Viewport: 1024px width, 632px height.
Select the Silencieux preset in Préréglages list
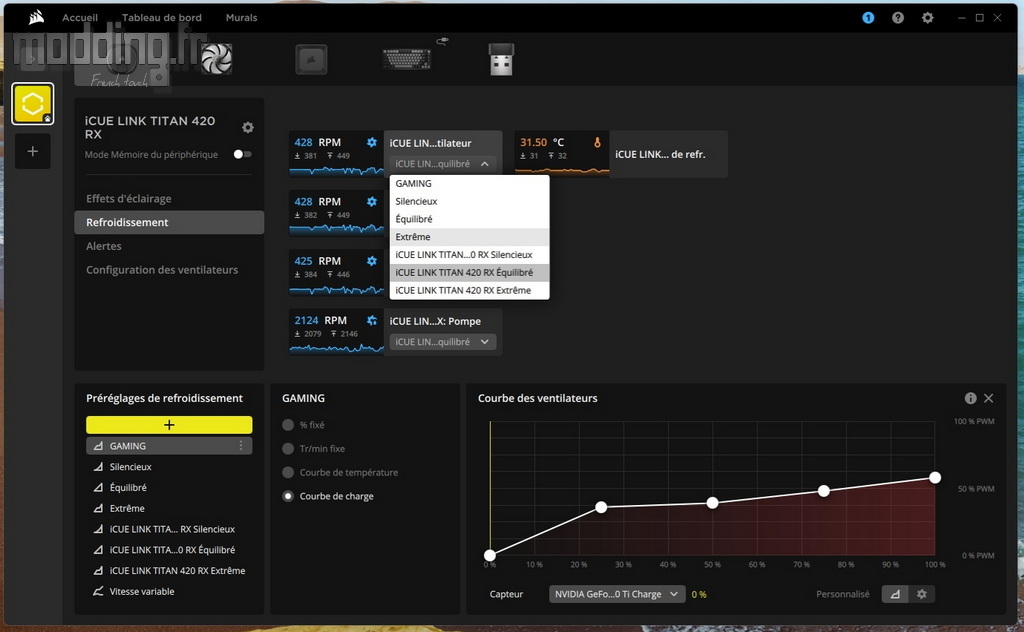click(x=169, y=467)
